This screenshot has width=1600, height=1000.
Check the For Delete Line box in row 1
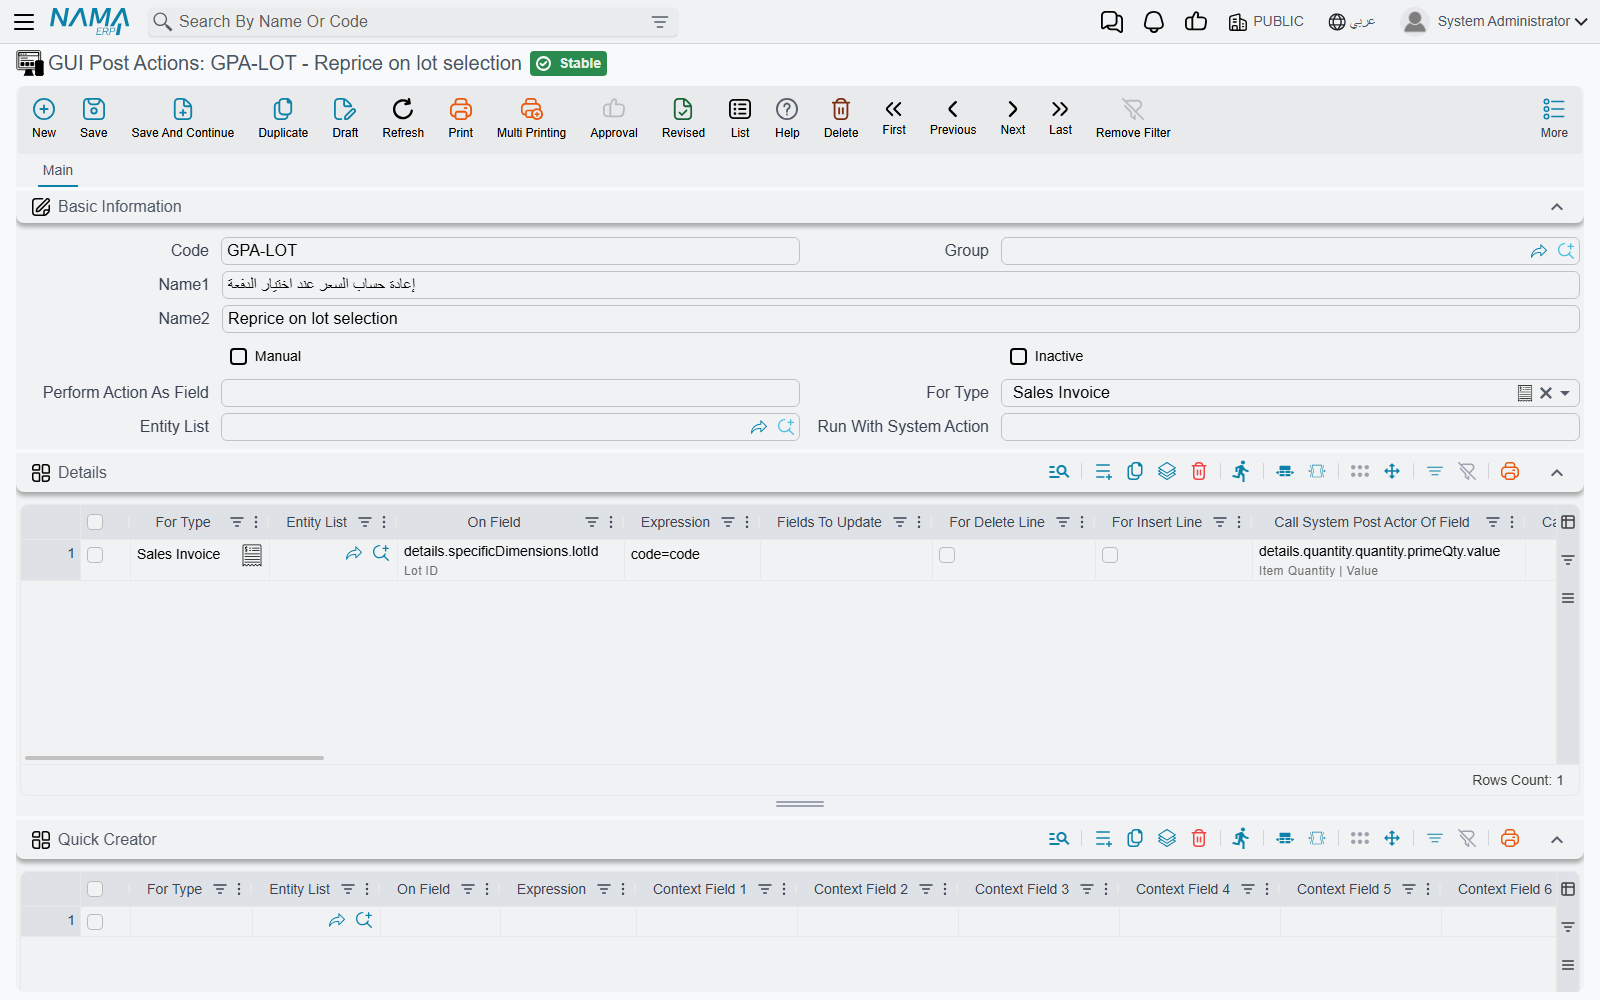(947, 555)
